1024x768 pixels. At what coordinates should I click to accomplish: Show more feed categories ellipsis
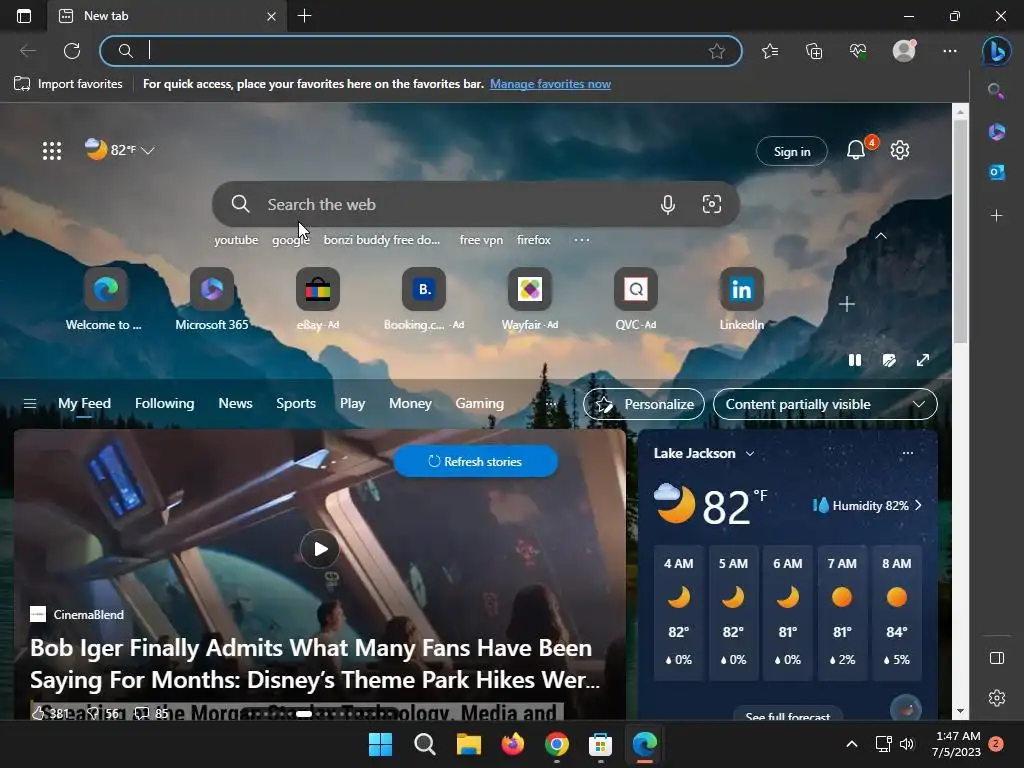pos(551,404)
